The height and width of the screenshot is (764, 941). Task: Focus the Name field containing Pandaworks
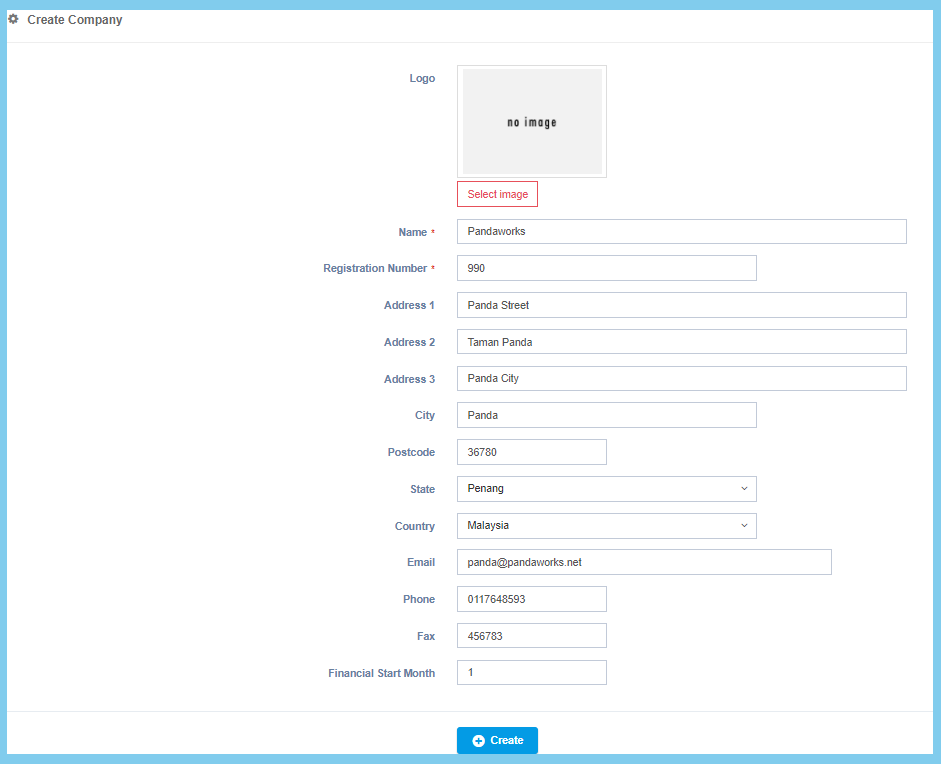[681, 232]
